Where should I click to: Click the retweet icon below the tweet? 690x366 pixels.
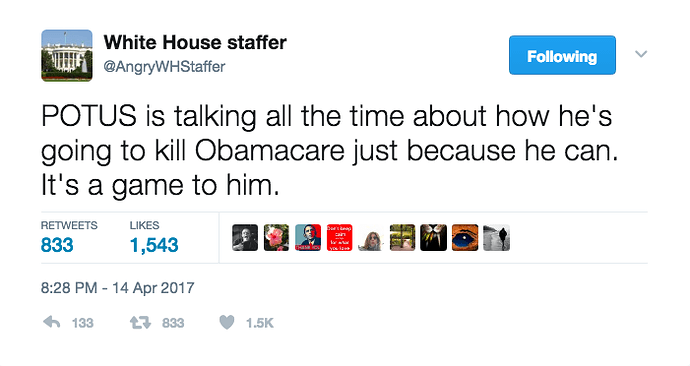coord(140,323)
